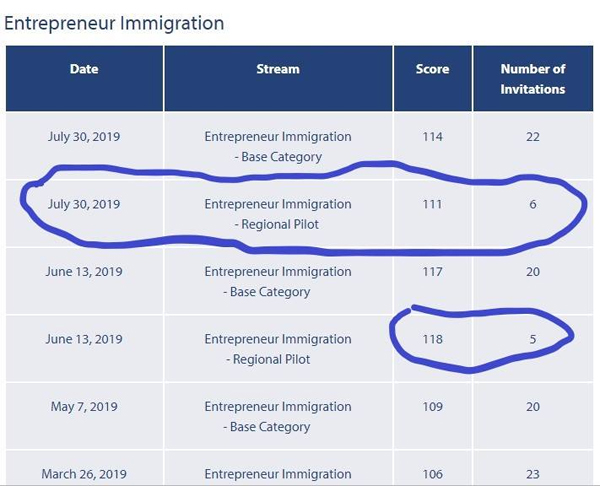Select the Number of Invitations header
The width and height of the screenshot is (600, 486).
[x=532, y=79]
